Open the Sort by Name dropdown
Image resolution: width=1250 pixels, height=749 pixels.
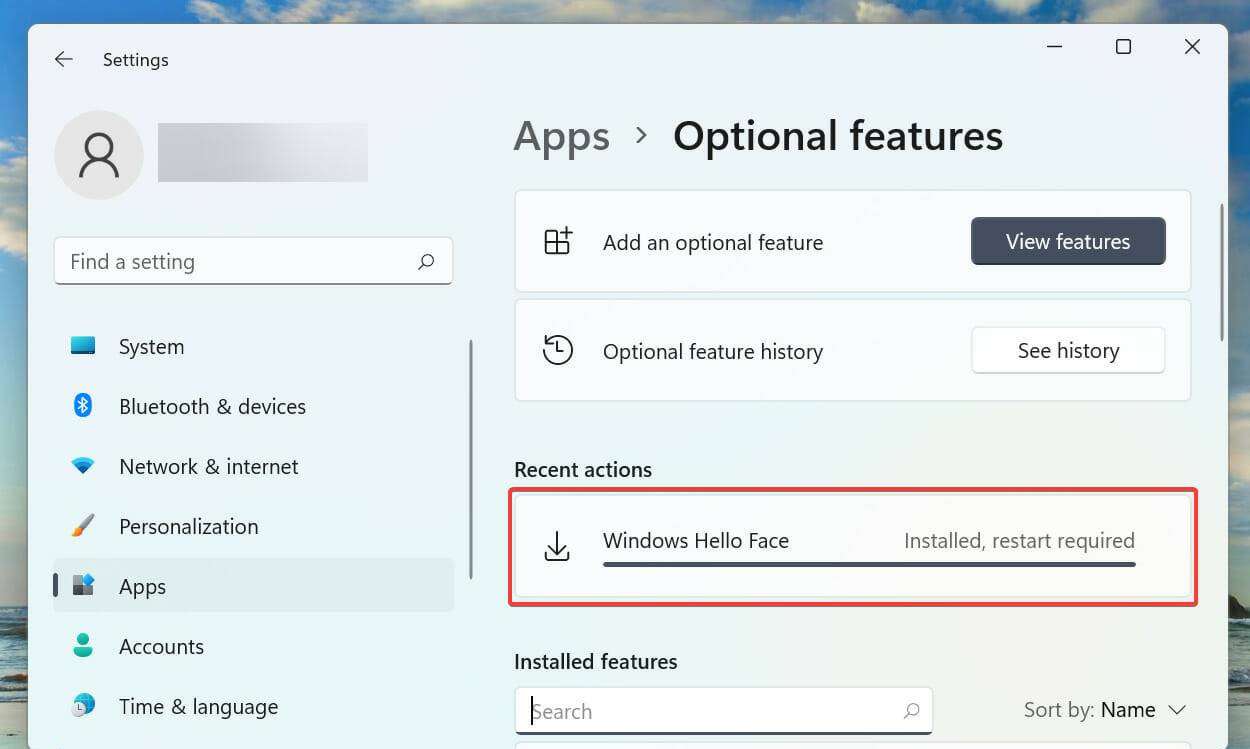1105,710
